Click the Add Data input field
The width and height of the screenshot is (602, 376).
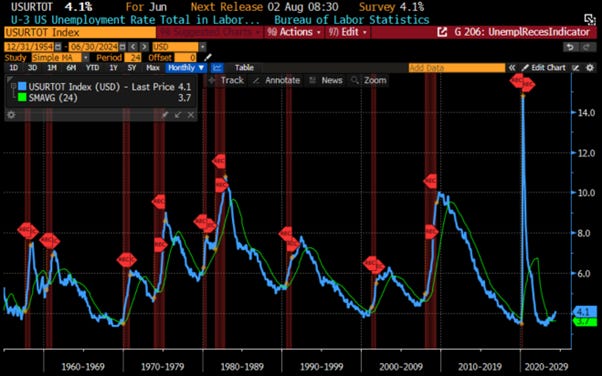[x=457, y=68]
